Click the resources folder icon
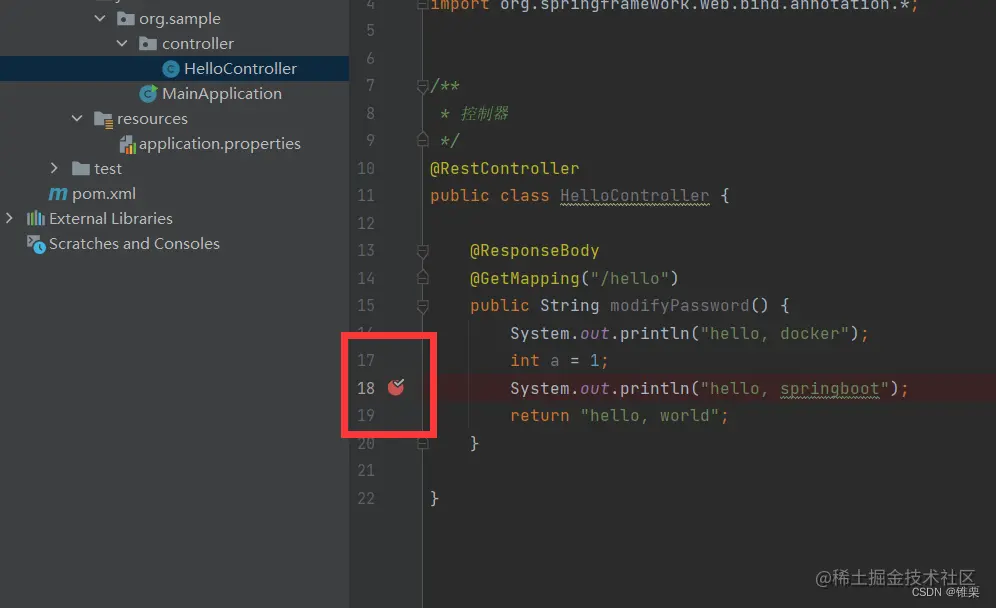The image size is (996, 608). pyautogui.click(x=104, y=119)
